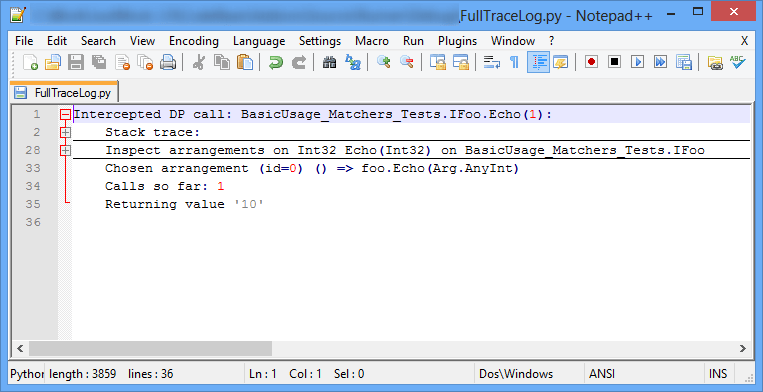Image resolution: width=763 pixels, height=392 pixels.
Task: Undo the last action
Action: click(x=276, y=62)
